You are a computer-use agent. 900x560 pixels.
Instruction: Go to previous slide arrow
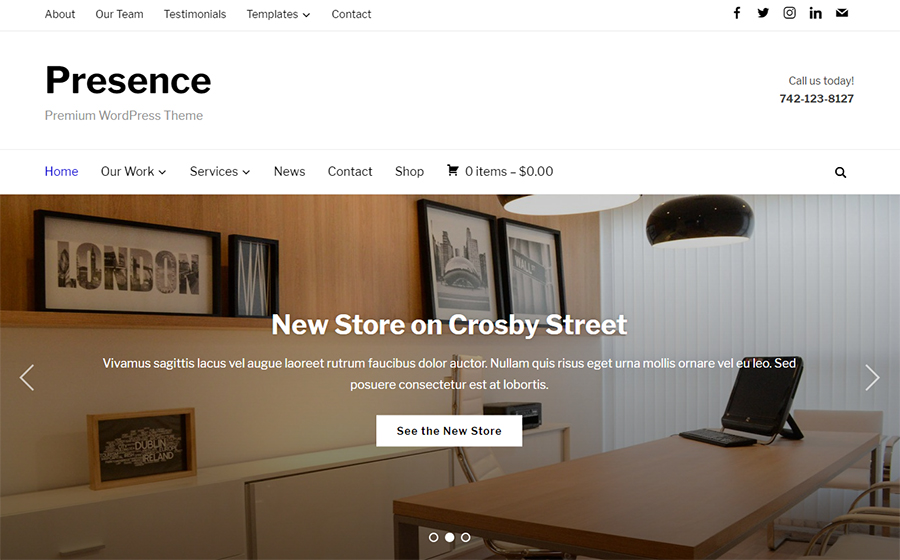(x=27, y=378)
